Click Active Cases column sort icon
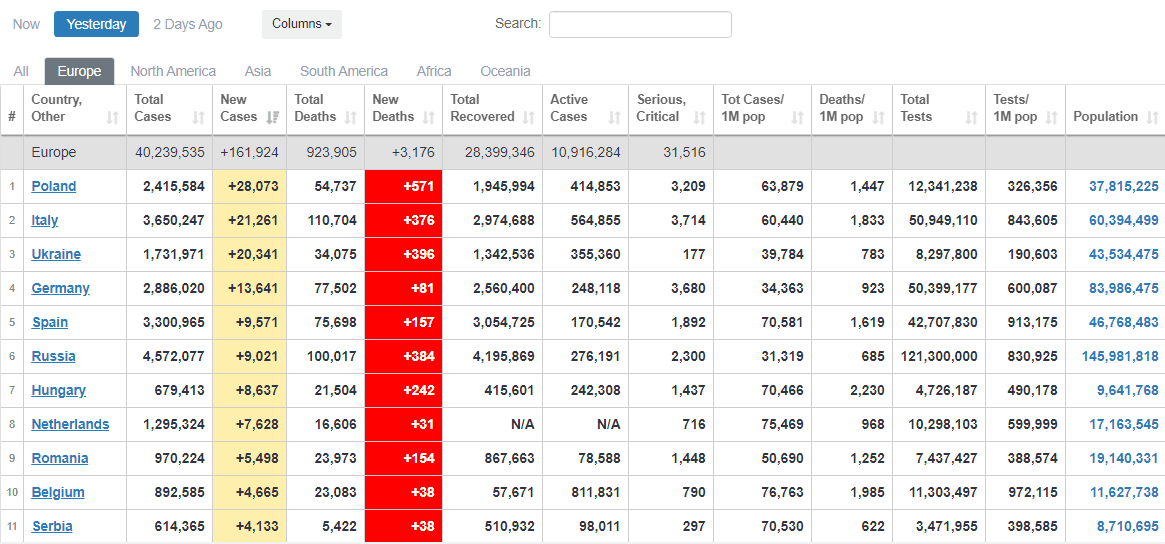The height and width of the screenshot is (544, 1165). pos(616,117)
